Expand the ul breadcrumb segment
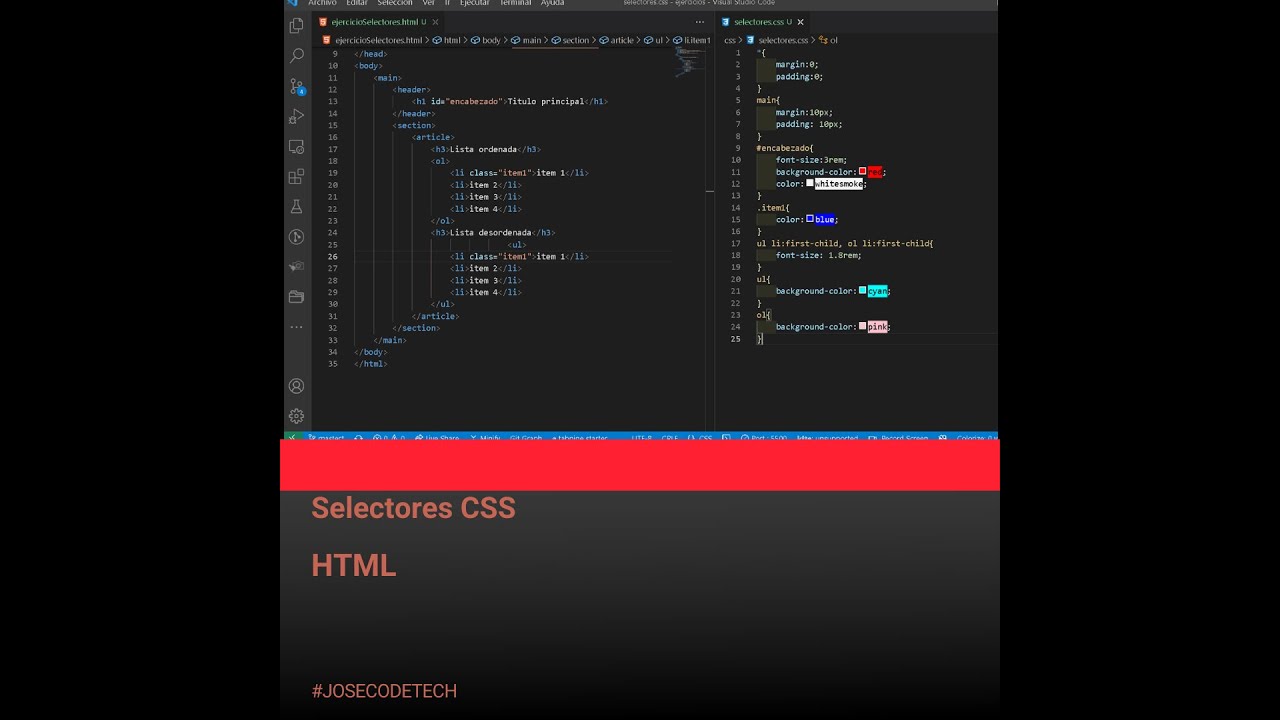 (x=654, y=41)
